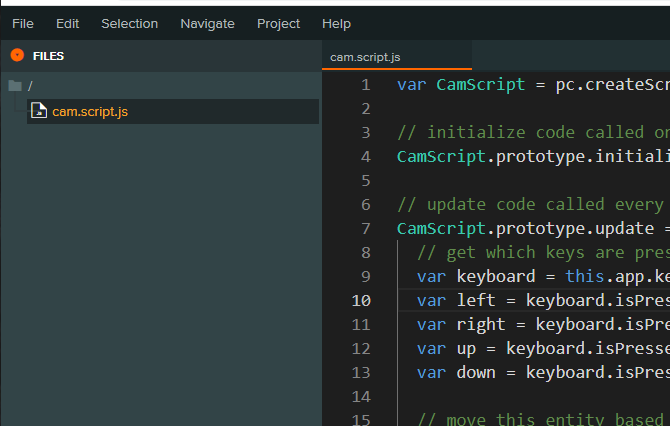
Task: Place cursor on "var CamScript" line
Action: [x=500, y=84]
